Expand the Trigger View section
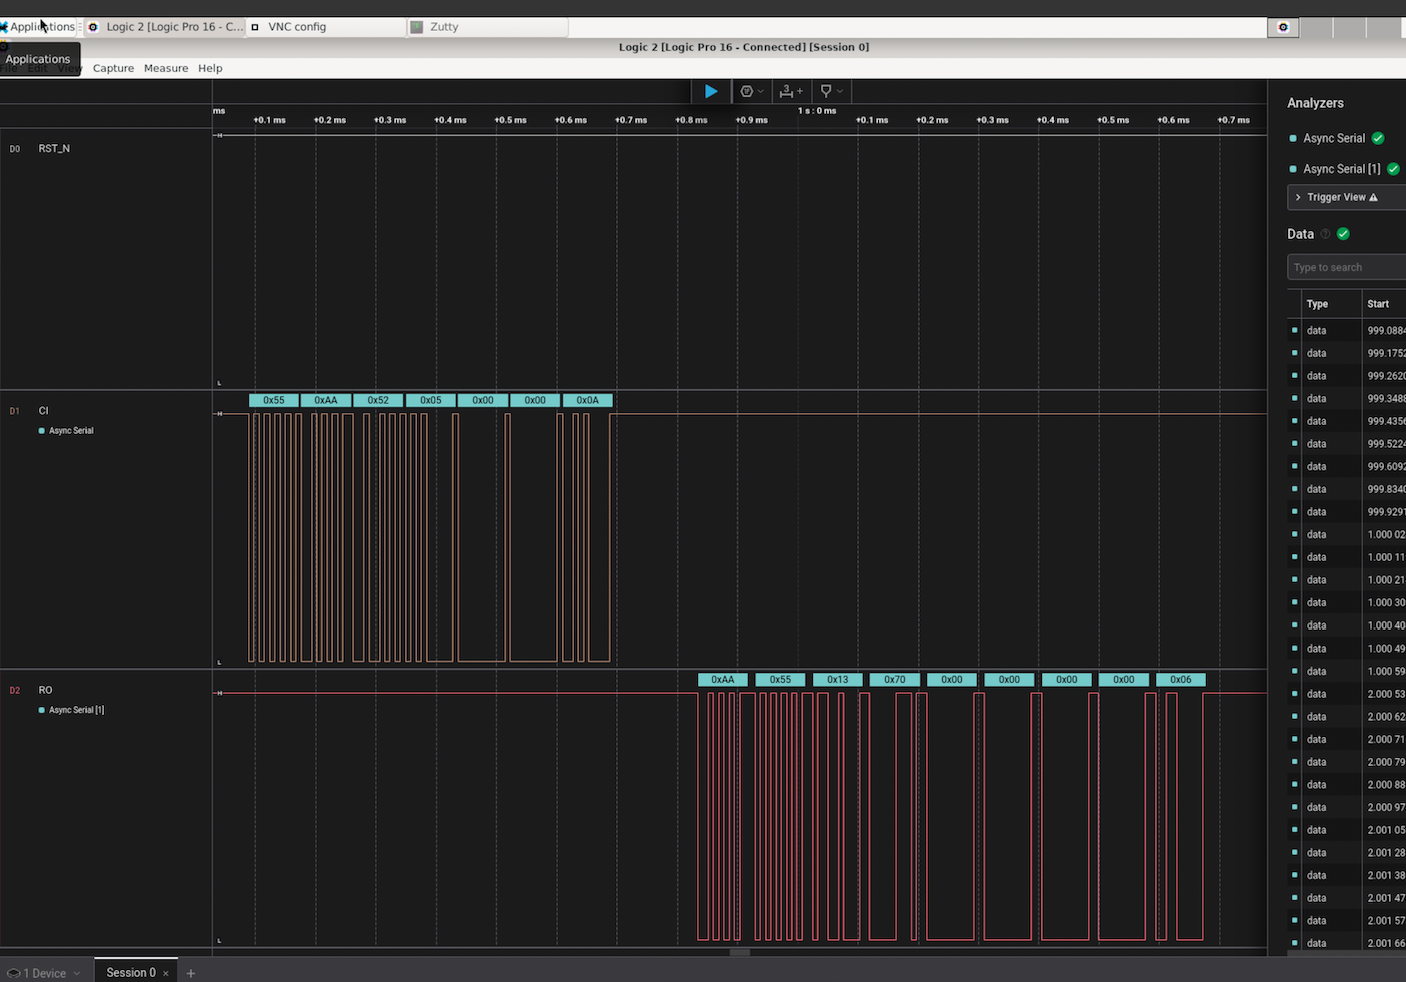Screen dimensions: 1406x982 1346,197
